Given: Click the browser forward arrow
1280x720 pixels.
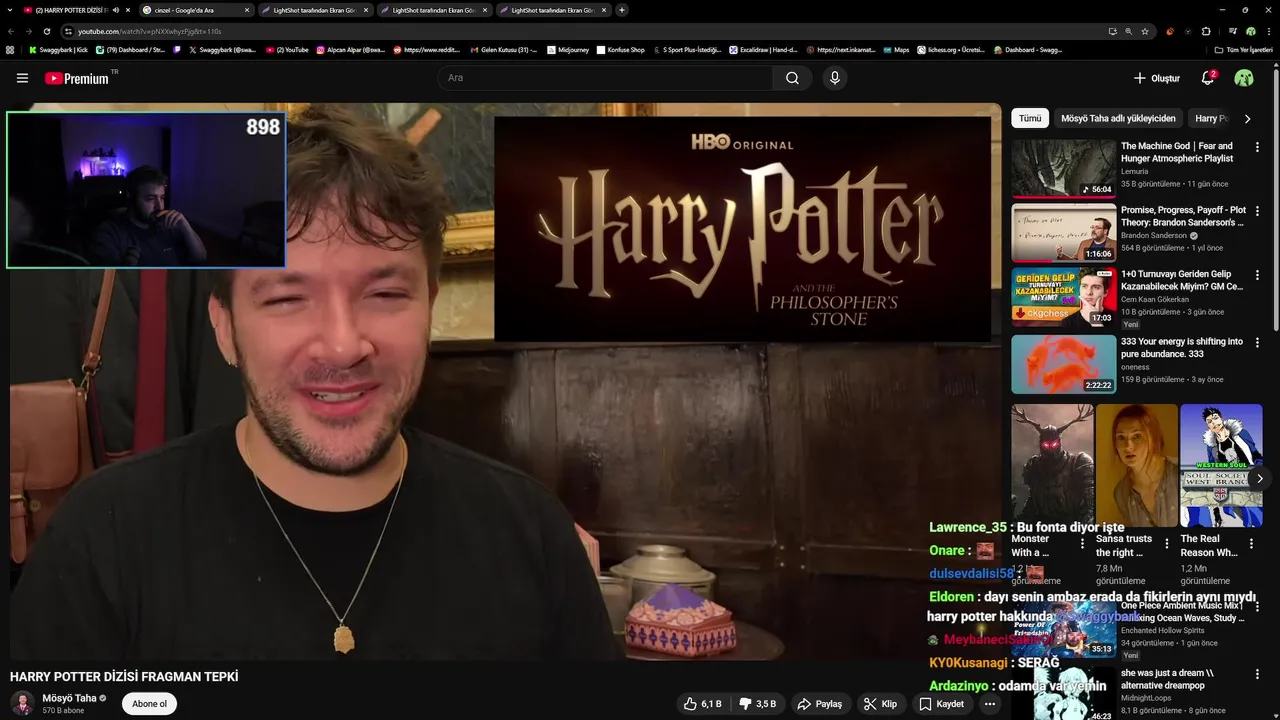Looking at the screenshot, I should coord(29,31).
